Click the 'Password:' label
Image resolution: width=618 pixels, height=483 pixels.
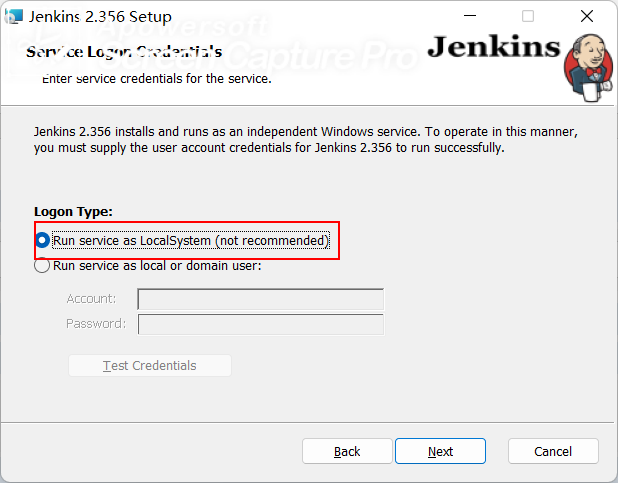pyautogui.click(x=96, y=324)
